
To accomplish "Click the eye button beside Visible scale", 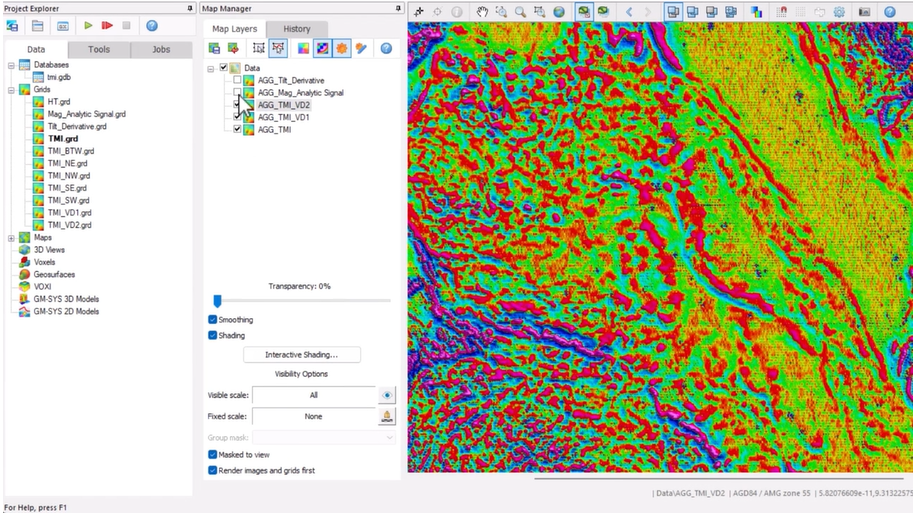I will click(x=386, y=395).
